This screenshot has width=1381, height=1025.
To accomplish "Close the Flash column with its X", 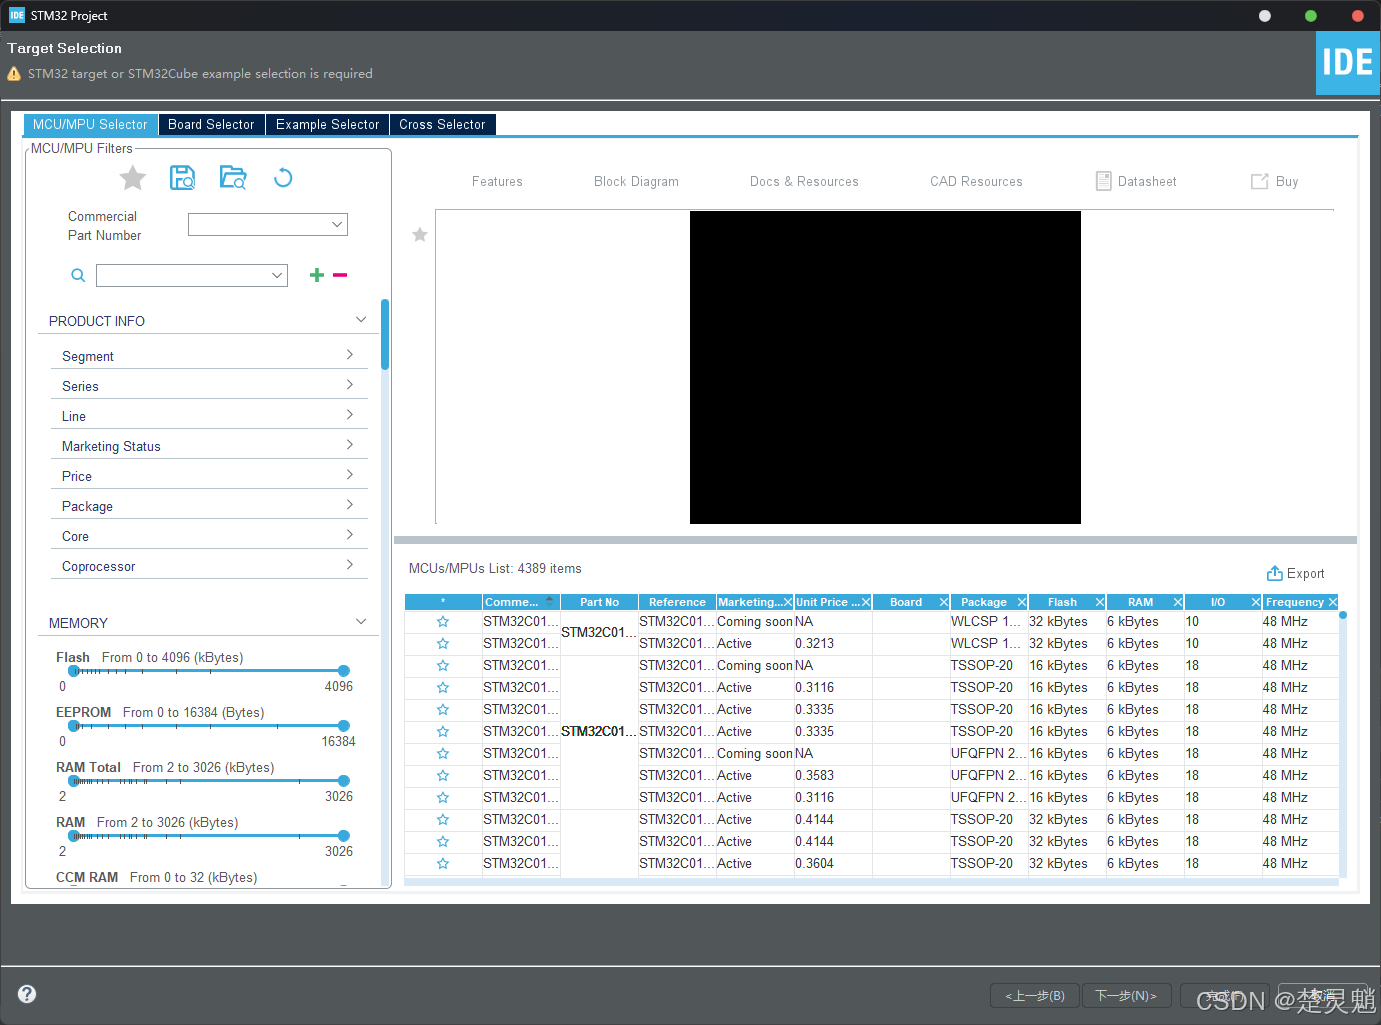I will pyautogui.click(x=1100, y=602).
